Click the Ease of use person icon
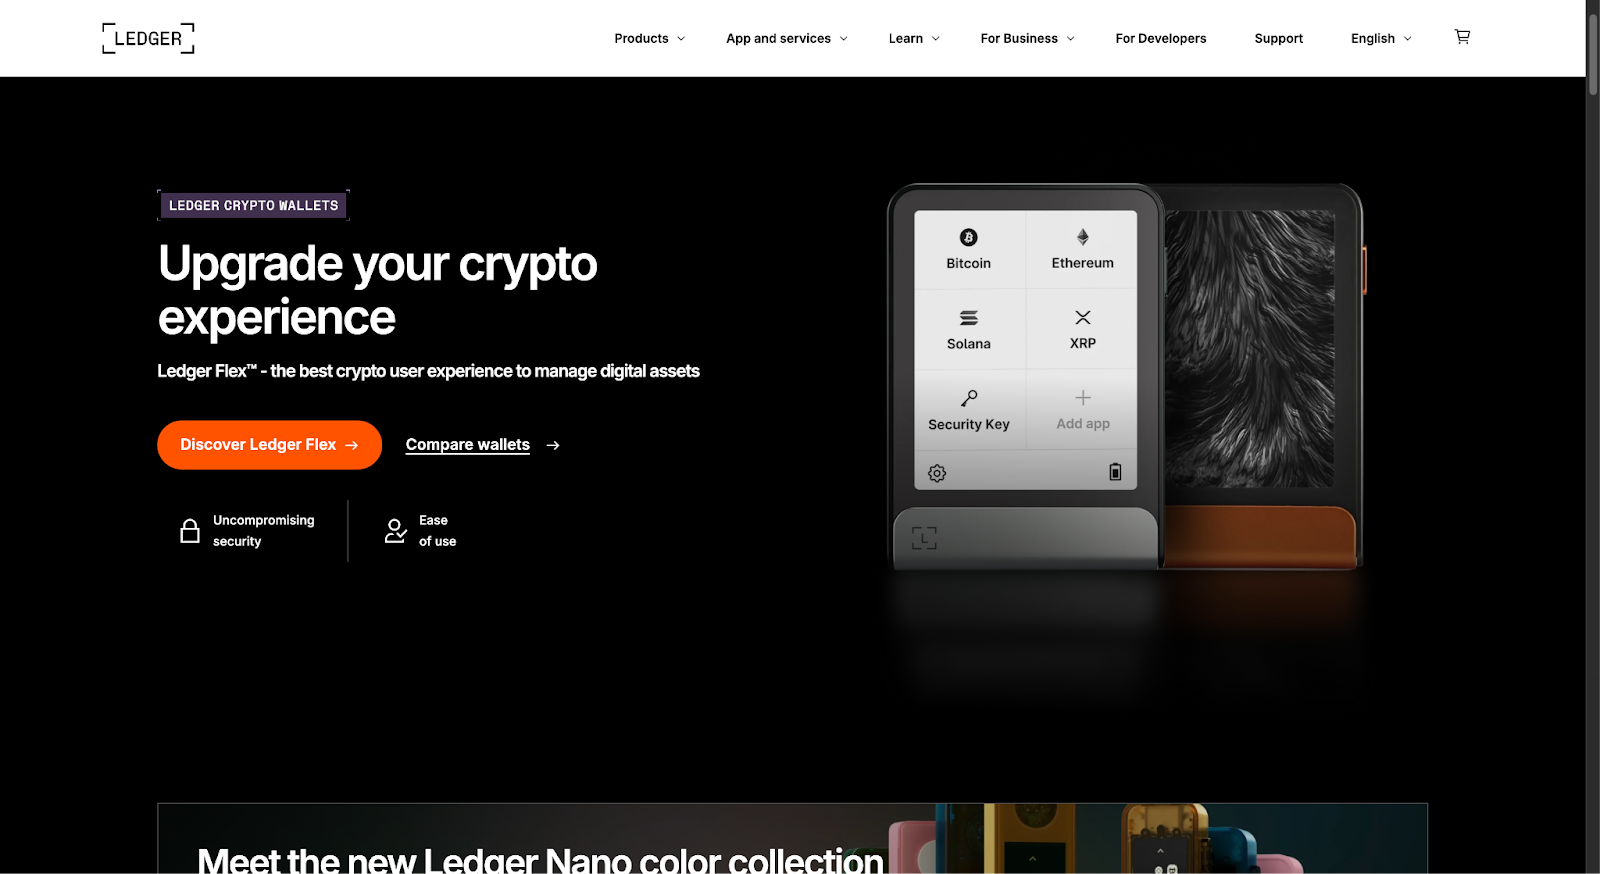 coord(396,531)
